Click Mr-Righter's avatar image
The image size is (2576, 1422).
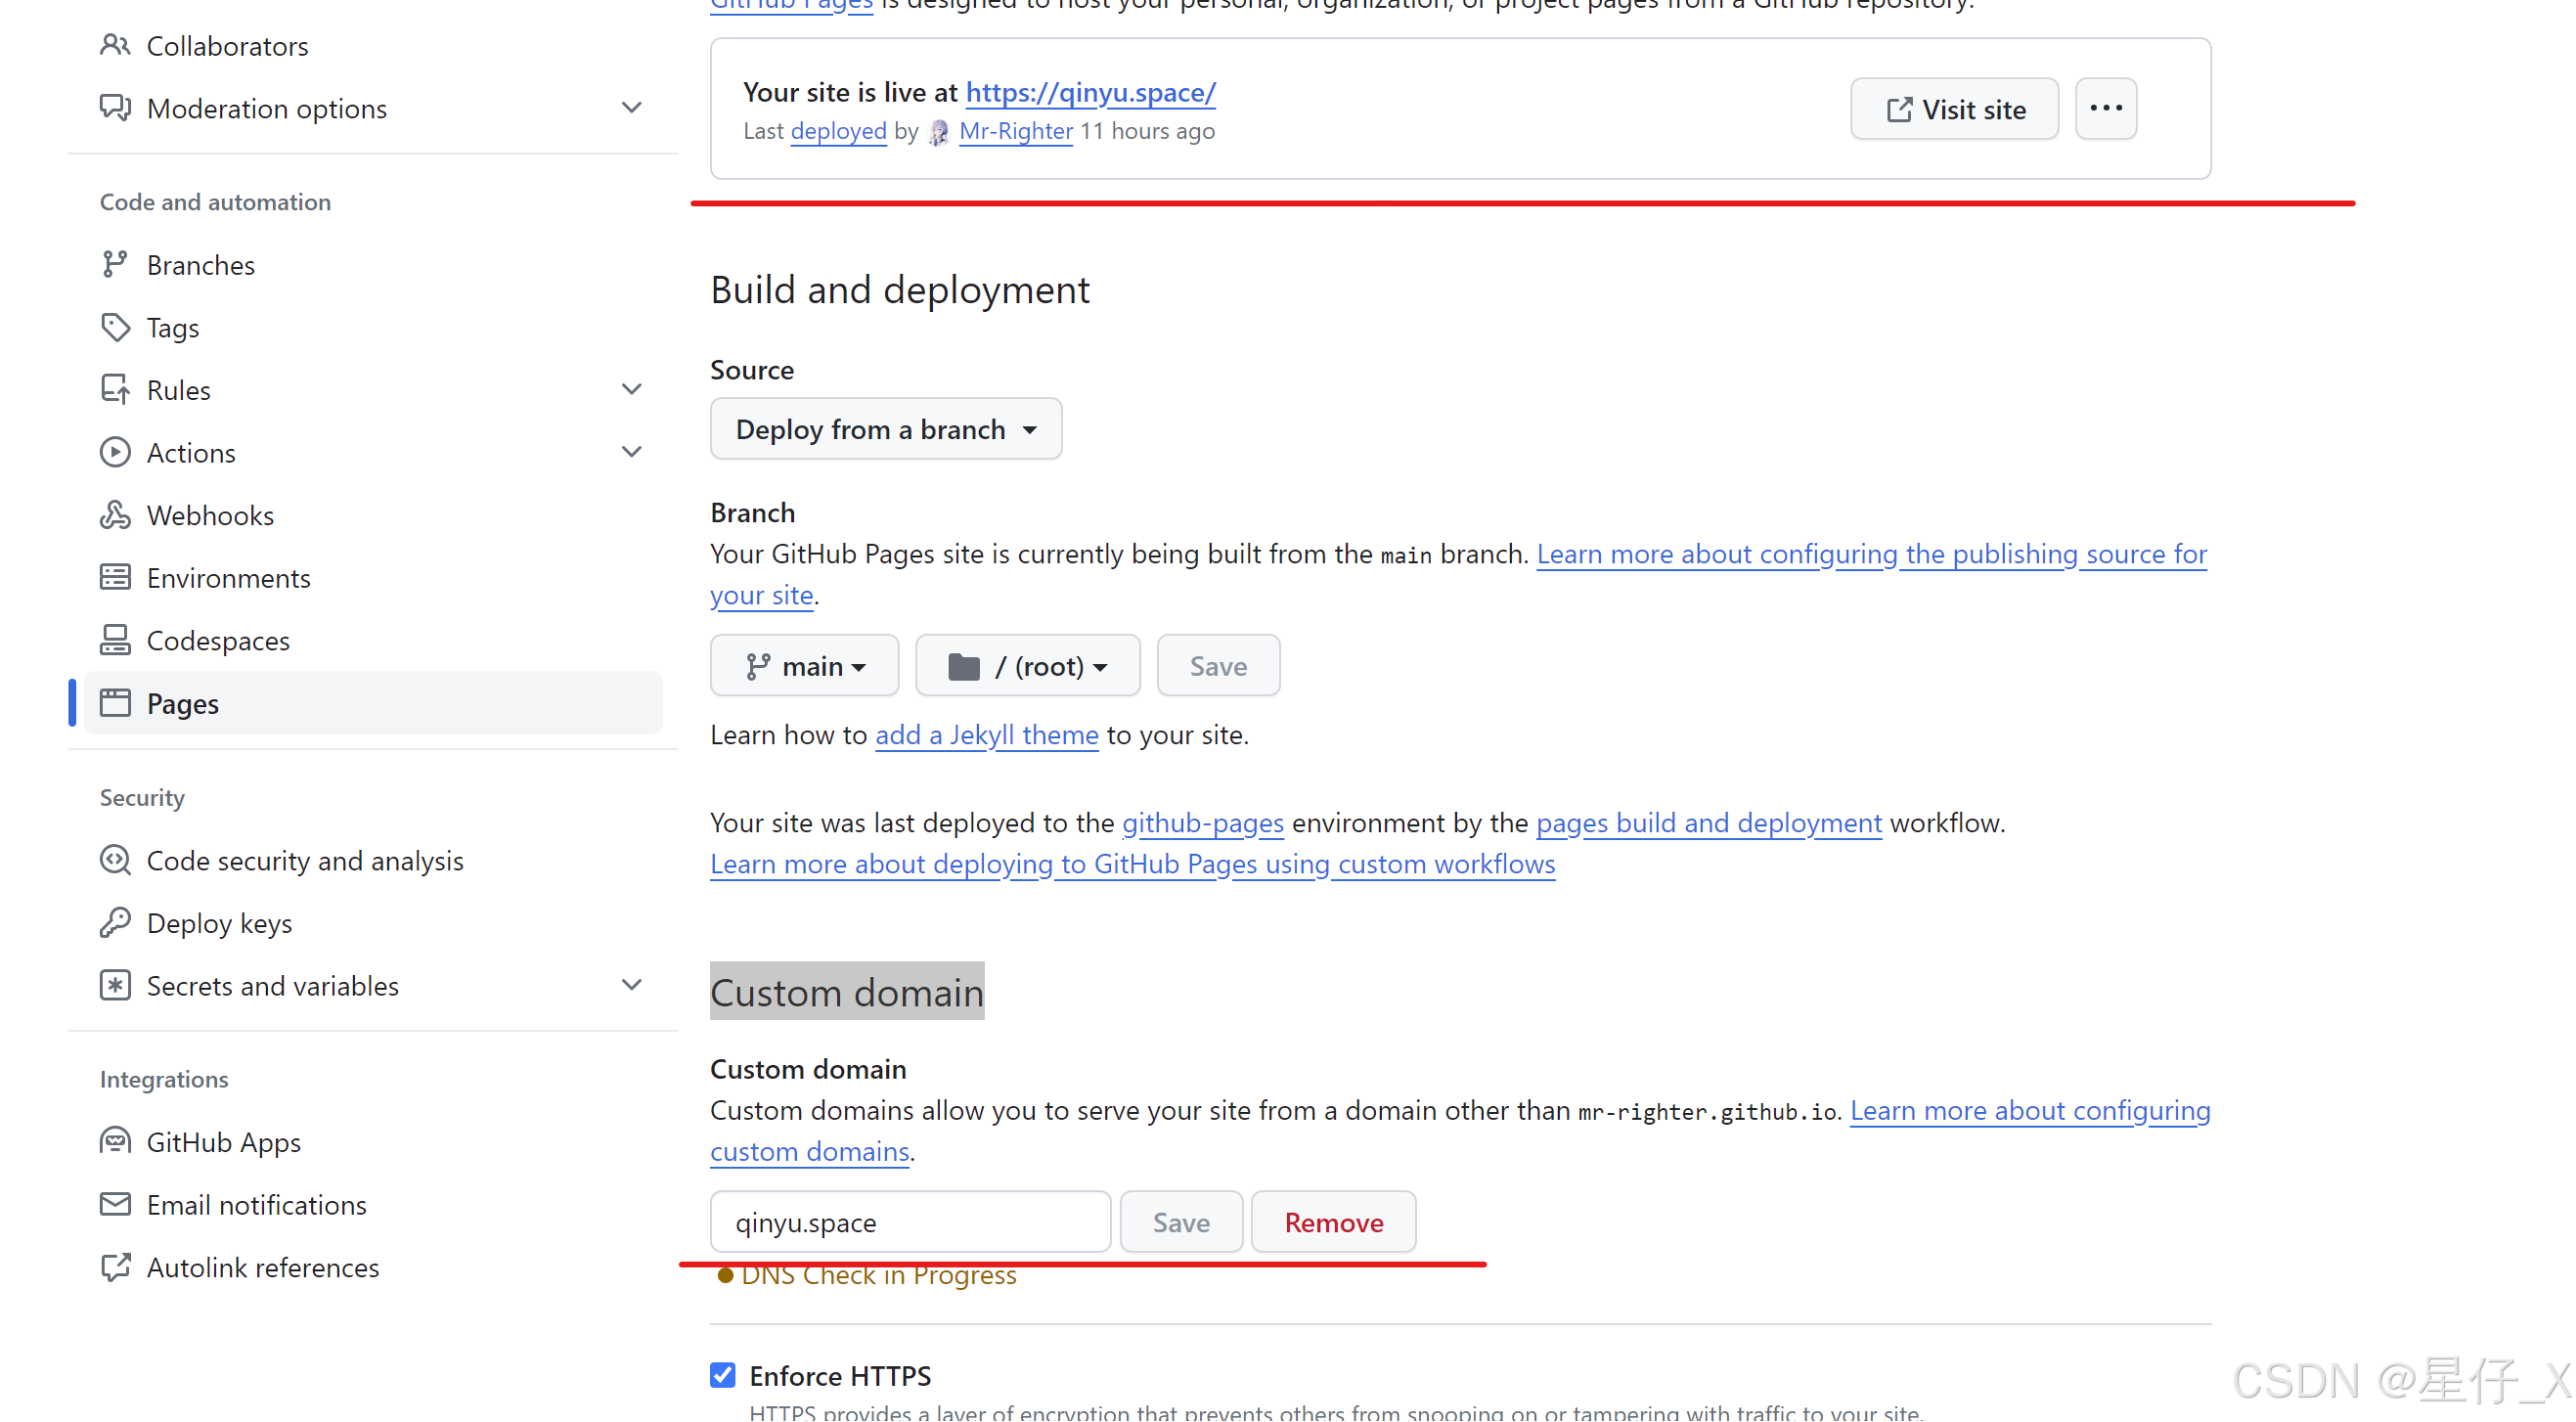tap(938, 132)
